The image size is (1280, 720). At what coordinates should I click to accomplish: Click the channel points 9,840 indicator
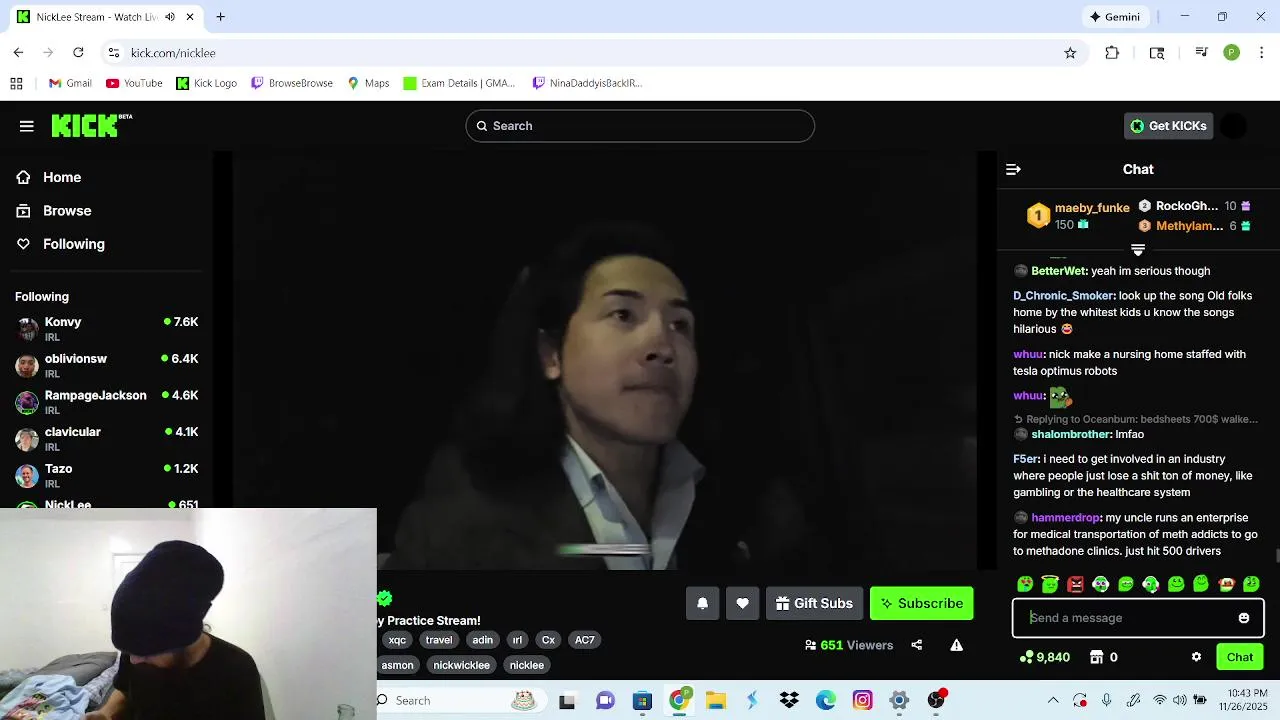coord(1044,657)
